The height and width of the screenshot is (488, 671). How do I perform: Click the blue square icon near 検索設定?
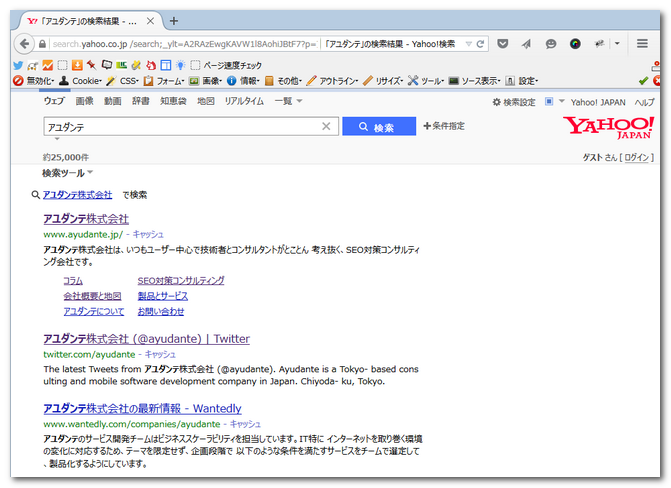click(549, 101)
